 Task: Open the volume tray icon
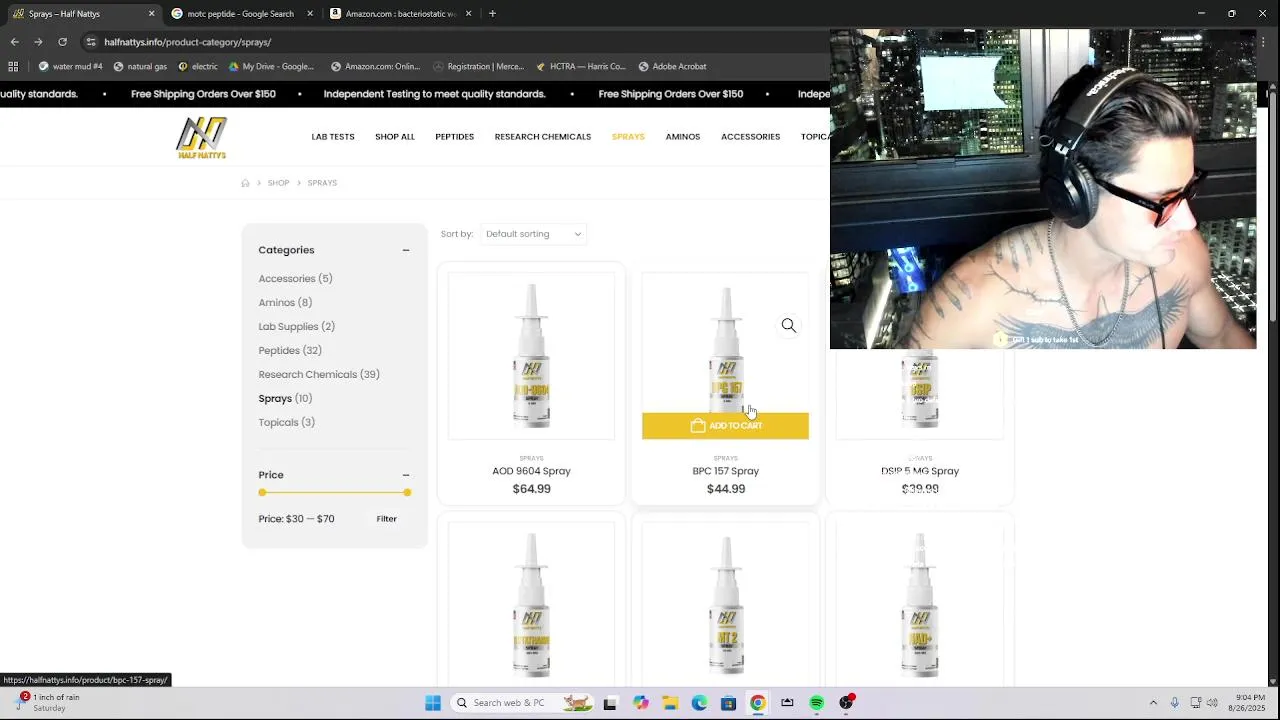1212,703
